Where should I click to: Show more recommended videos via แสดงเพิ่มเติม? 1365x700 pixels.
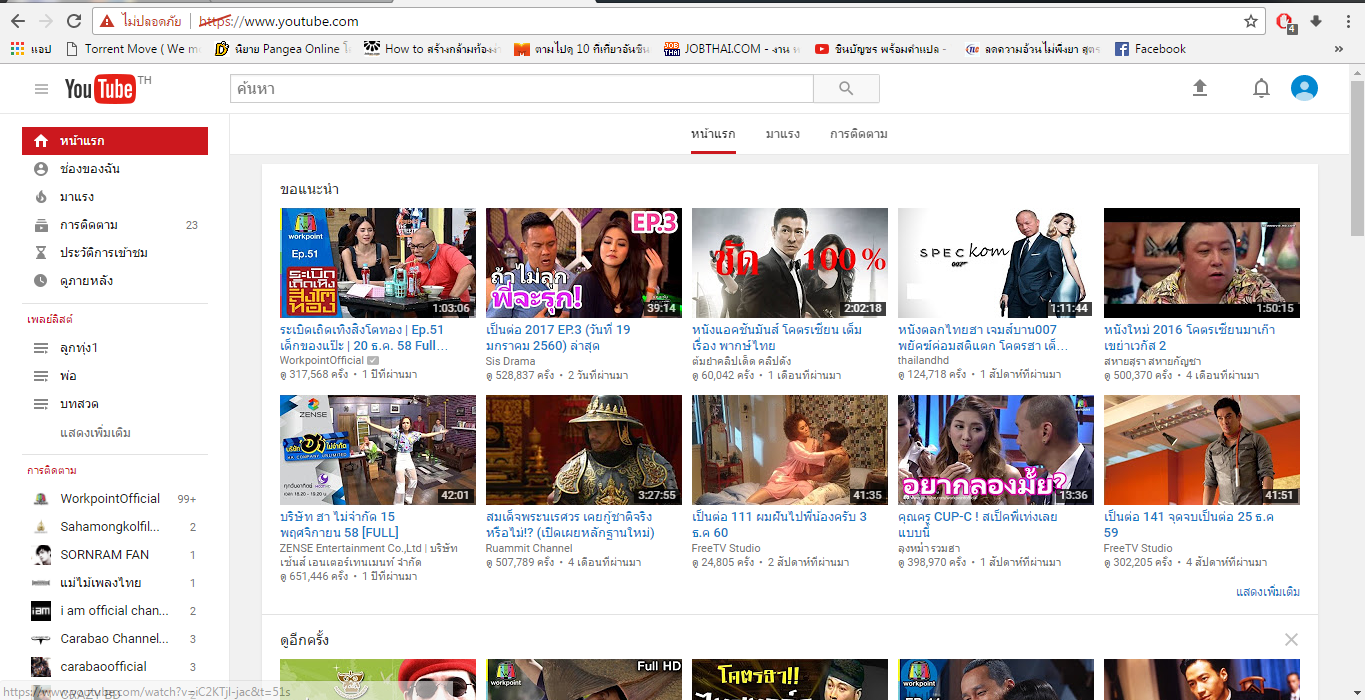pos(1267,592)
